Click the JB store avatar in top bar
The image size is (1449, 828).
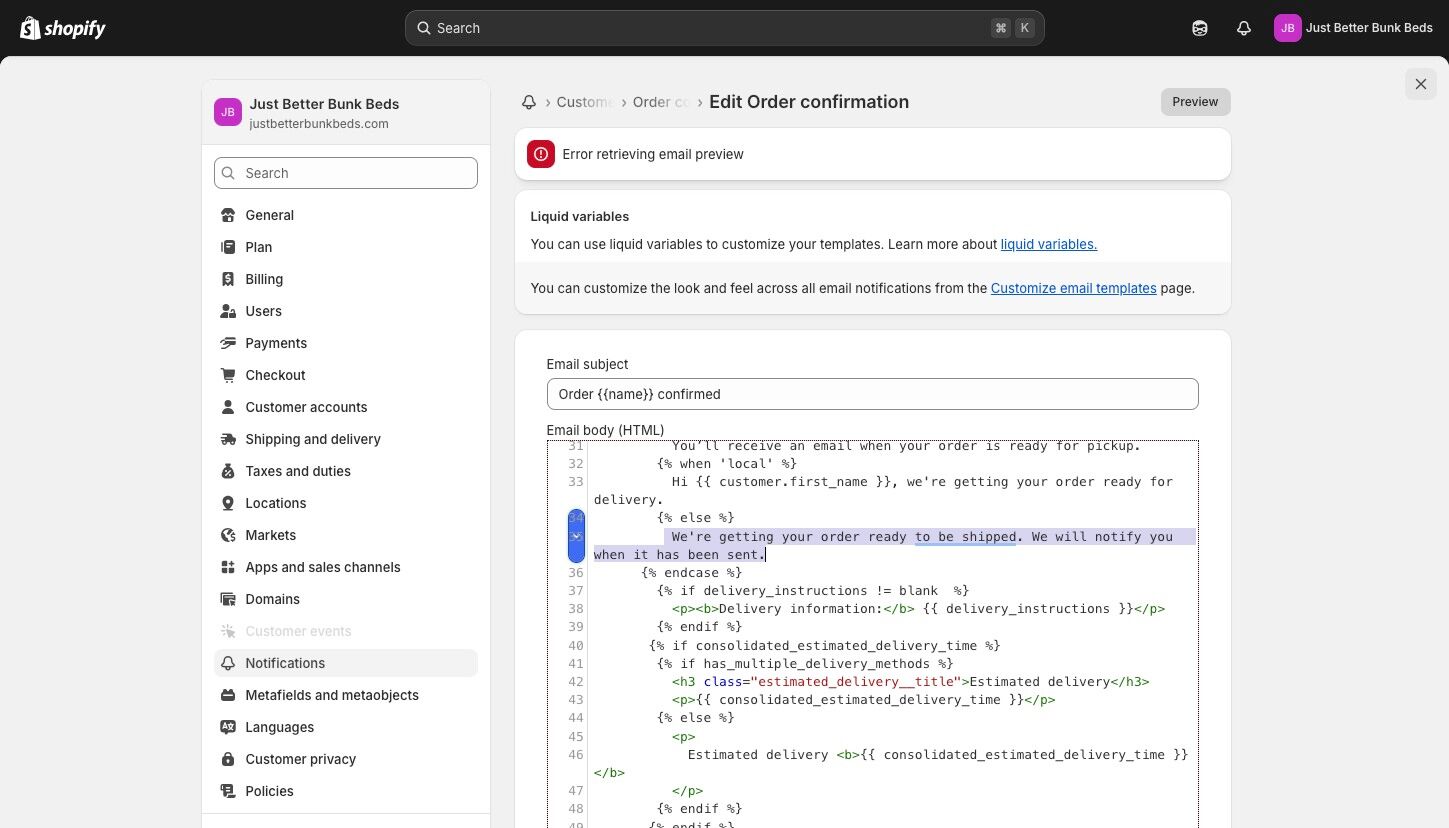point(1287,28)
